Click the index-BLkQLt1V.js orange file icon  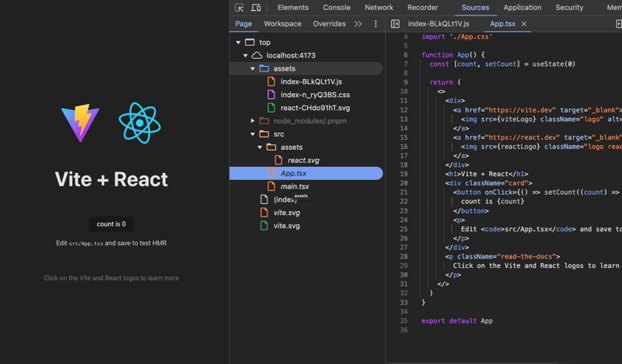(x=271, y=82)
